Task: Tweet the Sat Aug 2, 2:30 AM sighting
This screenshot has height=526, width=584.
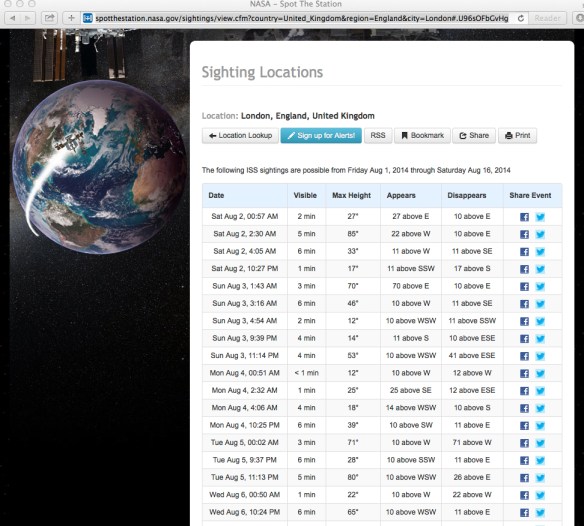Action: click(540, 234)
